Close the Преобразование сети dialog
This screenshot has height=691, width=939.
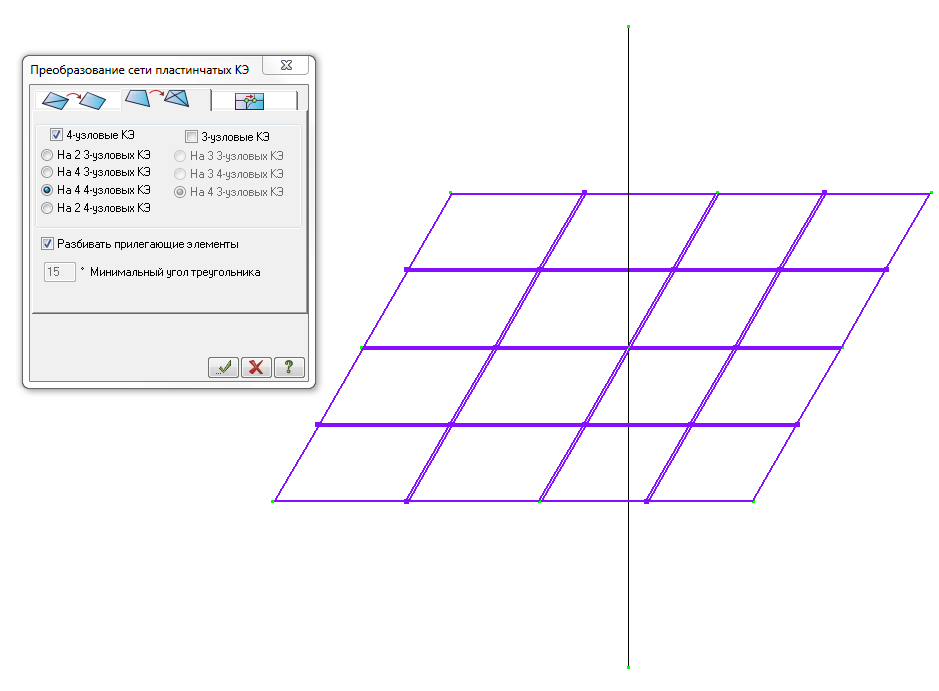tap(286, 65)
